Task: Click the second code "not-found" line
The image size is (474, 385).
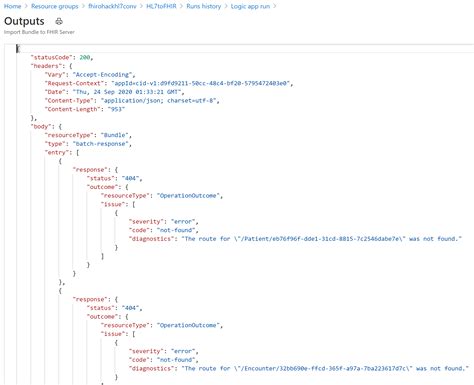Action: tap(163, 360)
